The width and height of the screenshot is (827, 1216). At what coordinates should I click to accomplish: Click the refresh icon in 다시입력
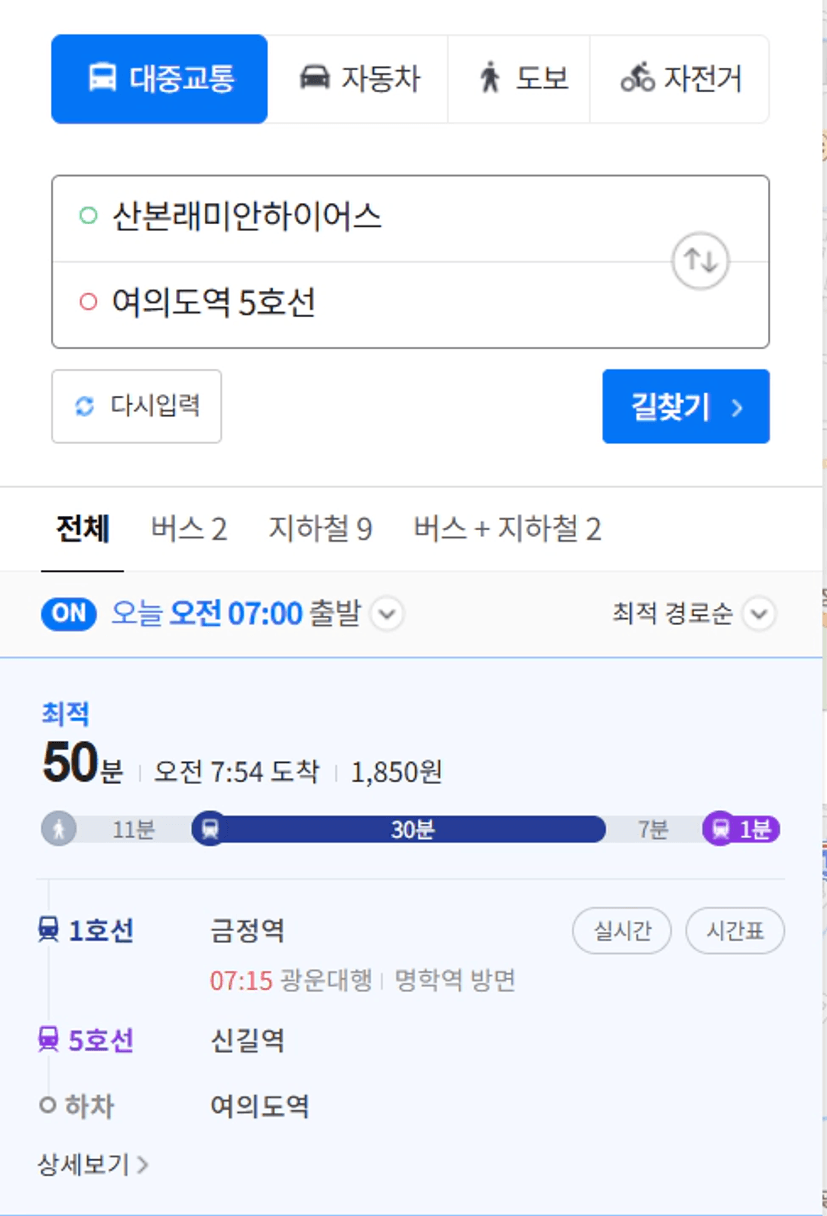pyautogui.click(x=85, y=406)
